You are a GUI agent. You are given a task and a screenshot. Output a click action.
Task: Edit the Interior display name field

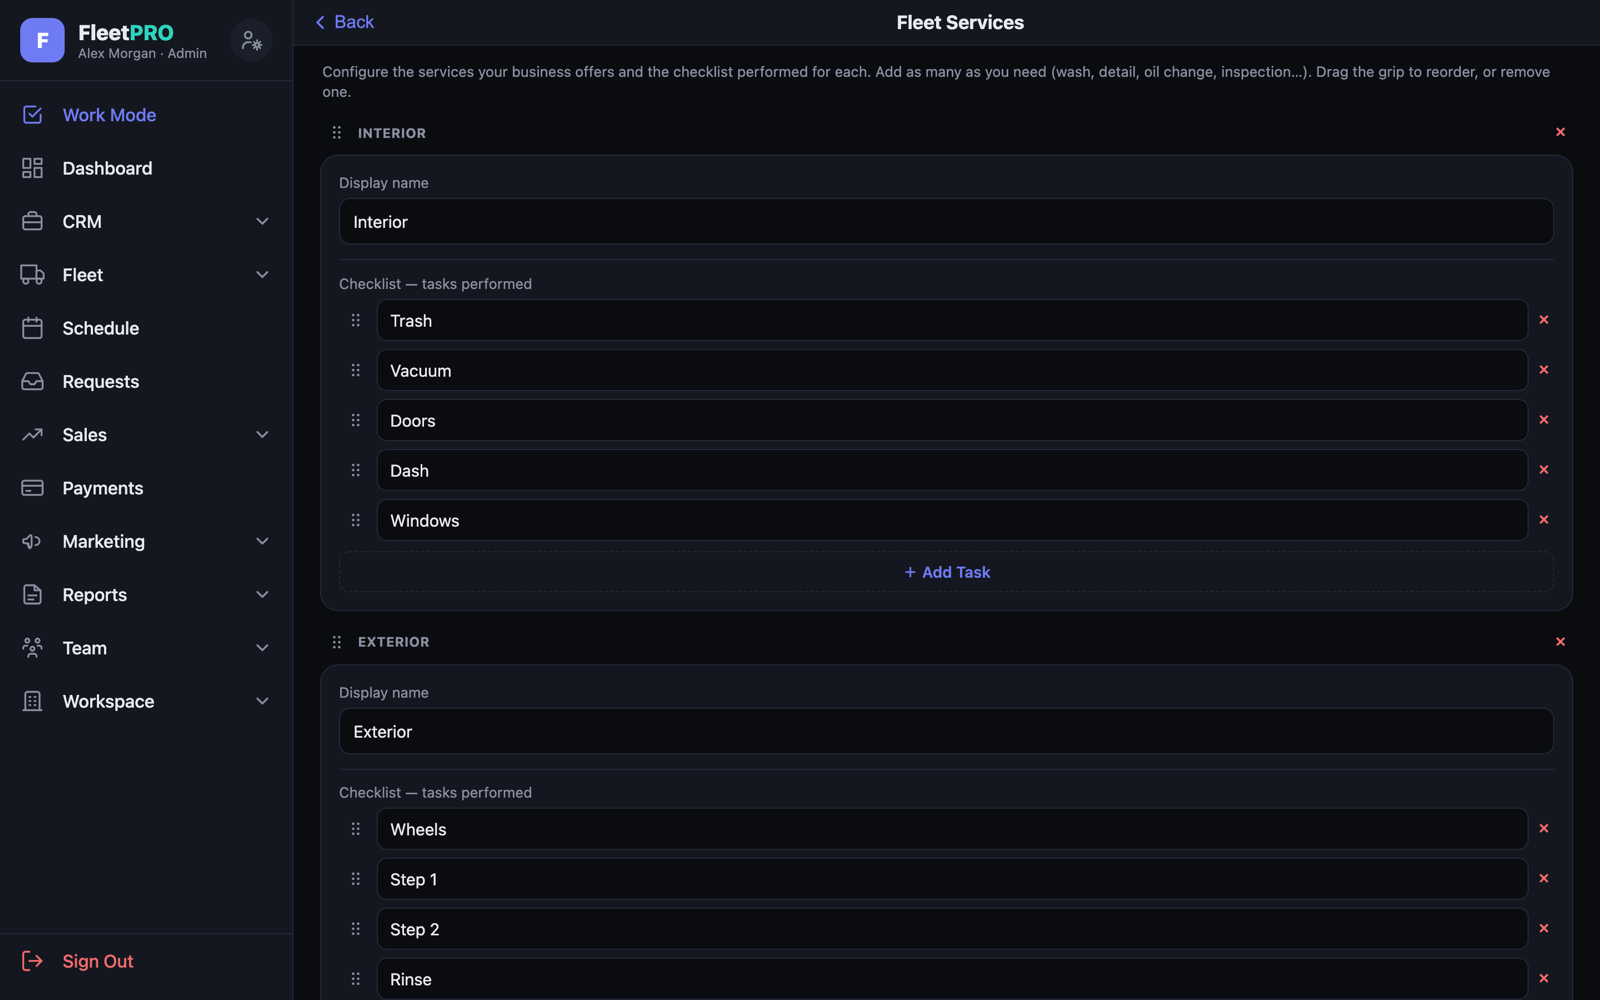(946, 221)
